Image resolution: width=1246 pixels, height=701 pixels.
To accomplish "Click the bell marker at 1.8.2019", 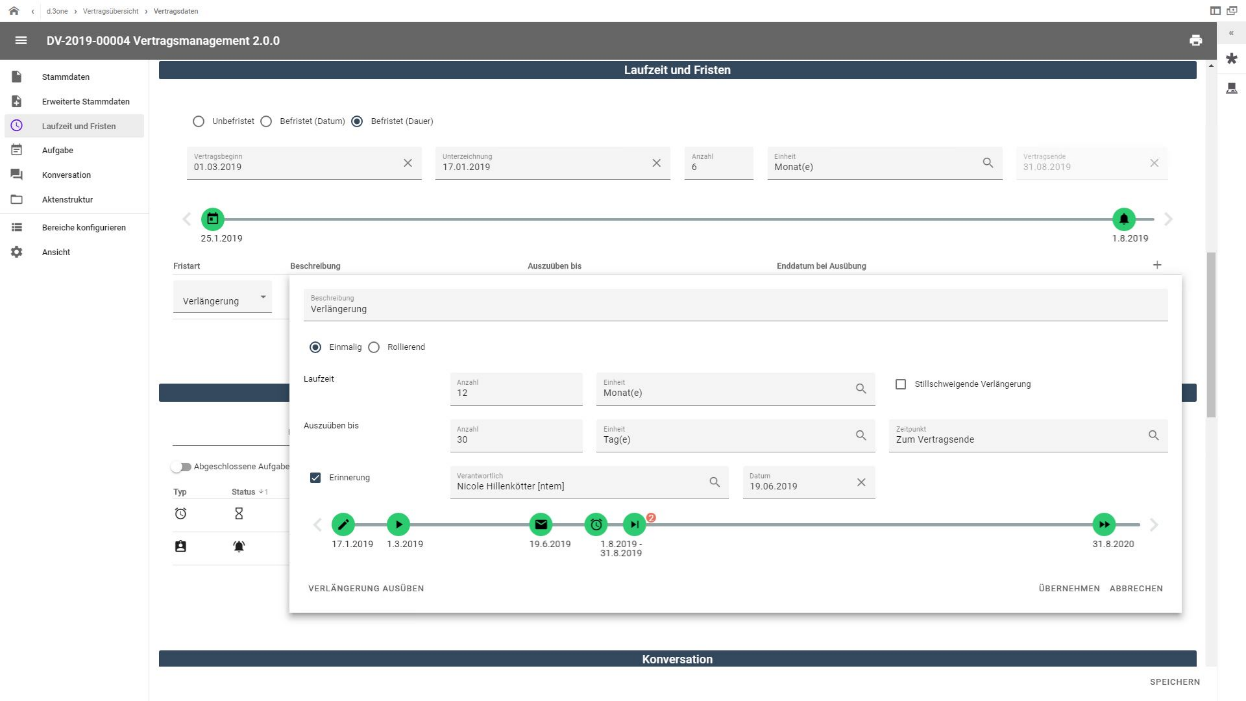I will (1124, 218).
